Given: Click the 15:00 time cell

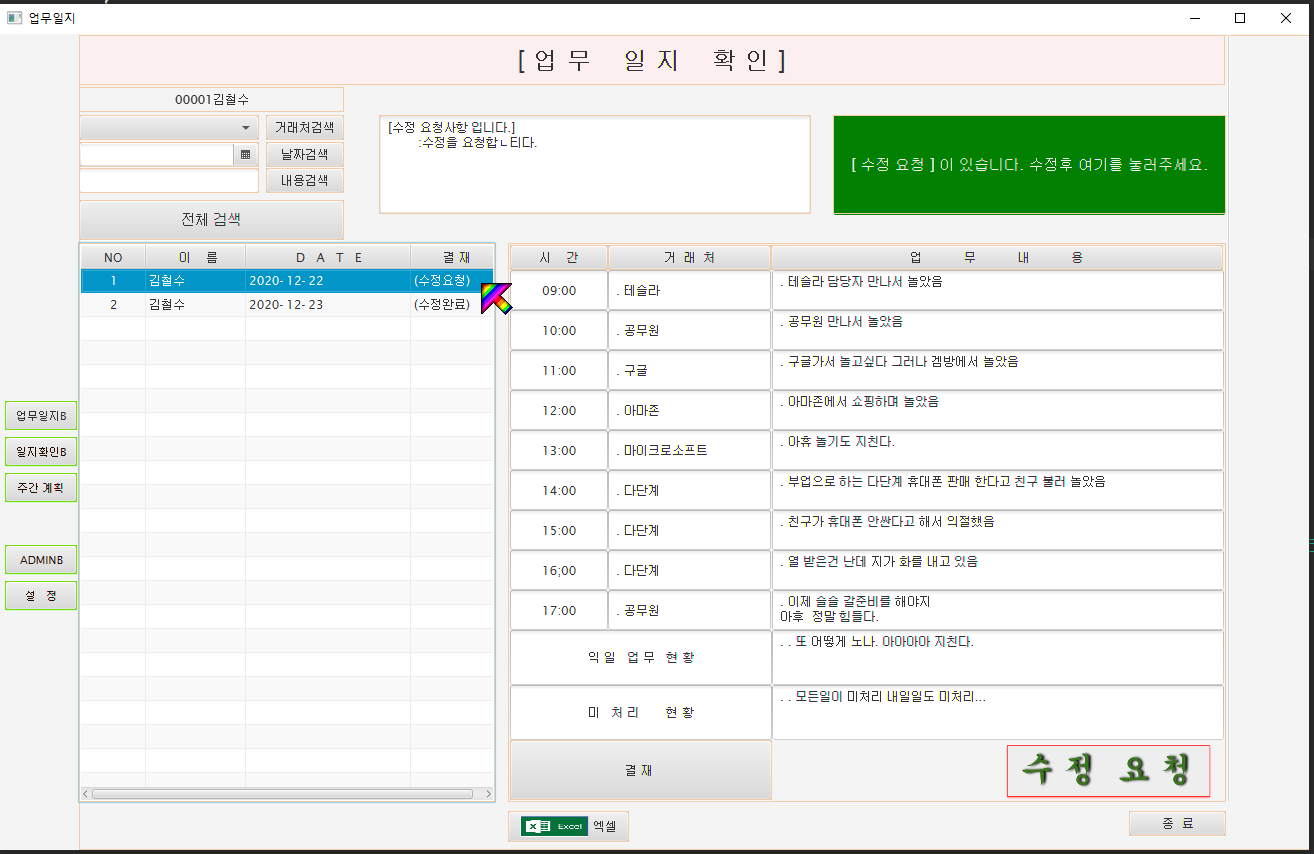Looking at the screenshot, I should click(x=559, y=530).
